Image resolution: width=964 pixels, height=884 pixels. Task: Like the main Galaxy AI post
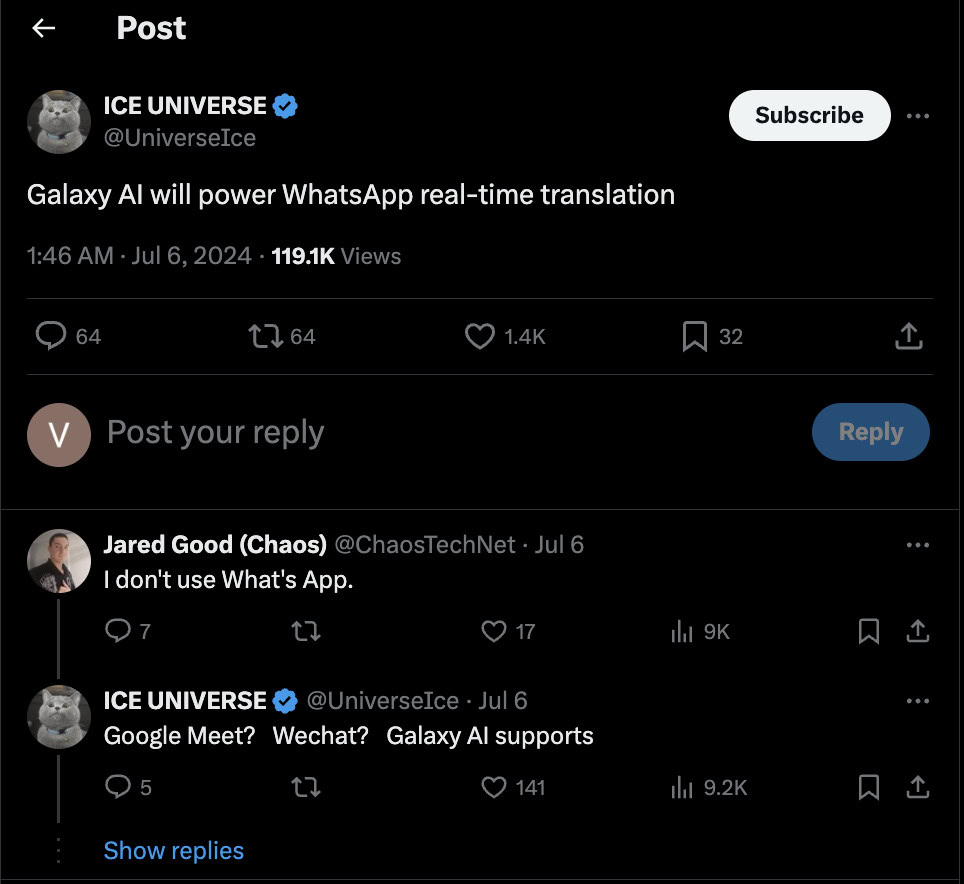pyautogui.click(x=480, y=337)
